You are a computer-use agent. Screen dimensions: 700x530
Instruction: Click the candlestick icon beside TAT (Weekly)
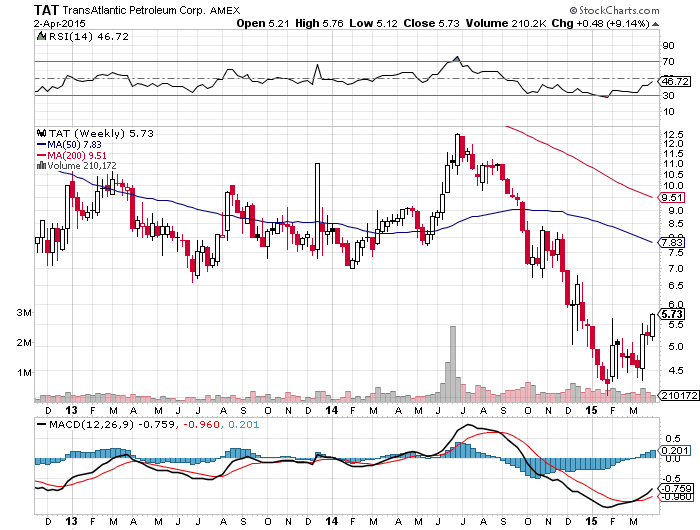pos(42,133)
